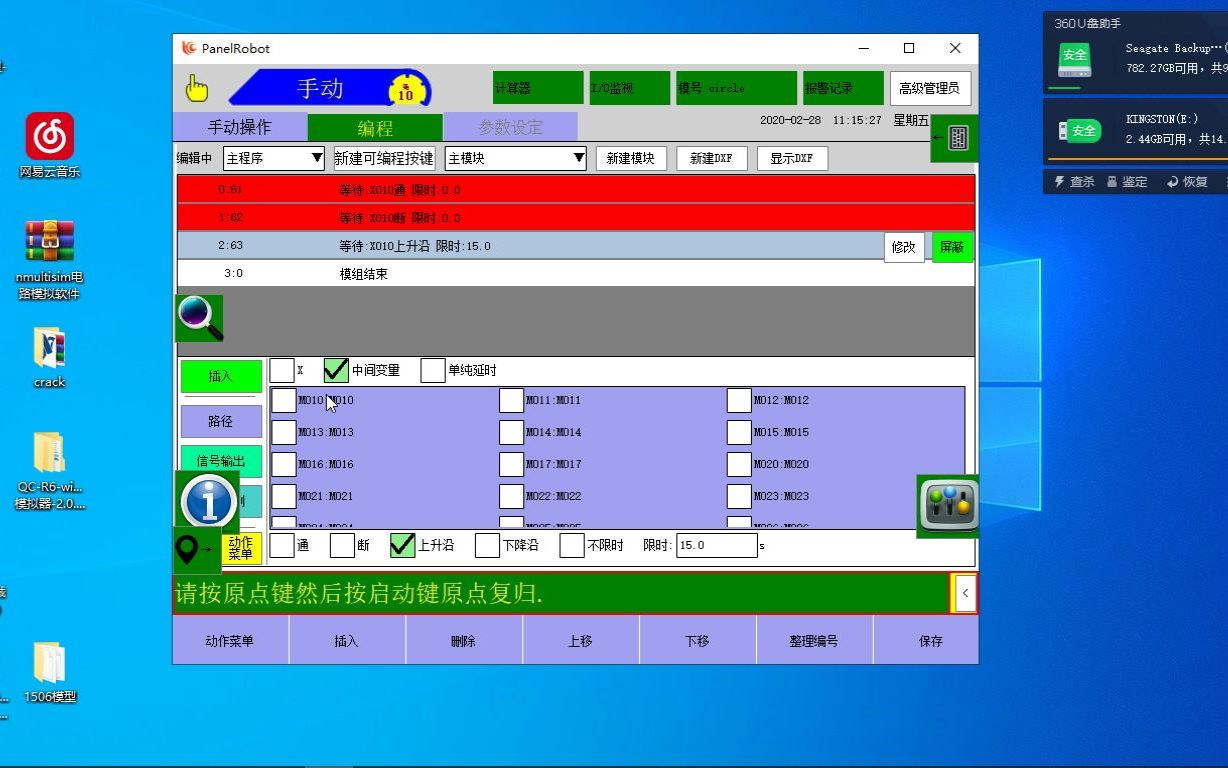Switch to the 手动操作 tab
Image resolution: width=1228 pixels, height=768 pixels.
(x=239, y=127)
